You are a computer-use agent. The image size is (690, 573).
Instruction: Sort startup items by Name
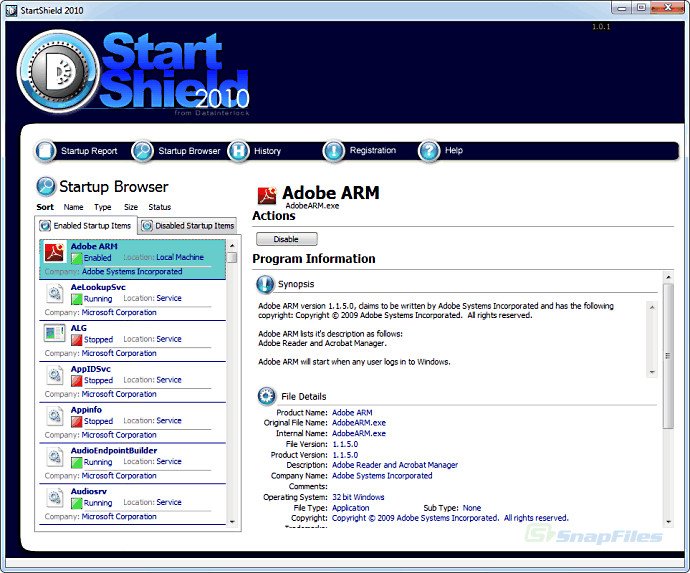[x=73, y=207]
